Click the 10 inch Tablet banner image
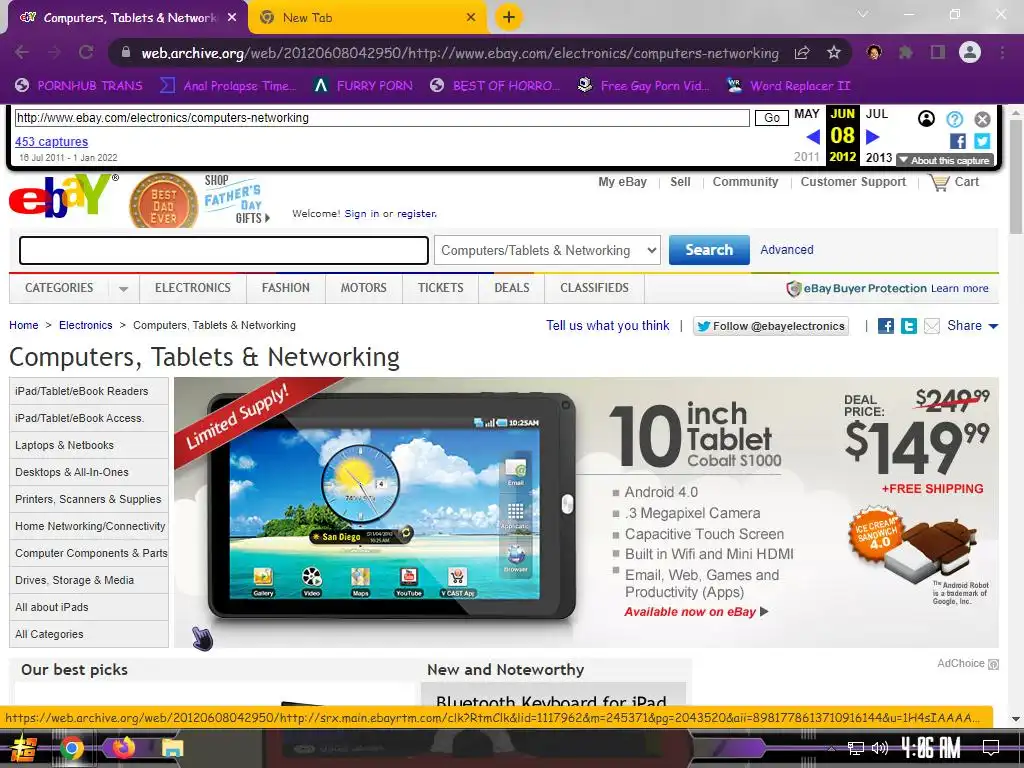The image size is (1024, 768). point(586,513)
